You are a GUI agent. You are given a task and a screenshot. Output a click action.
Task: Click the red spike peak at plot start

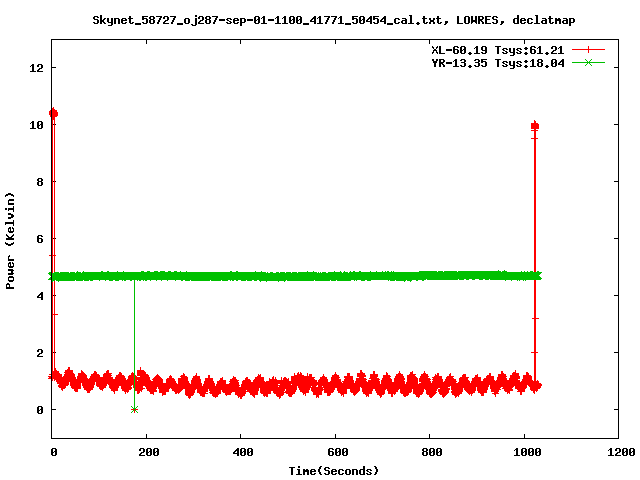[x=53, y=114]
